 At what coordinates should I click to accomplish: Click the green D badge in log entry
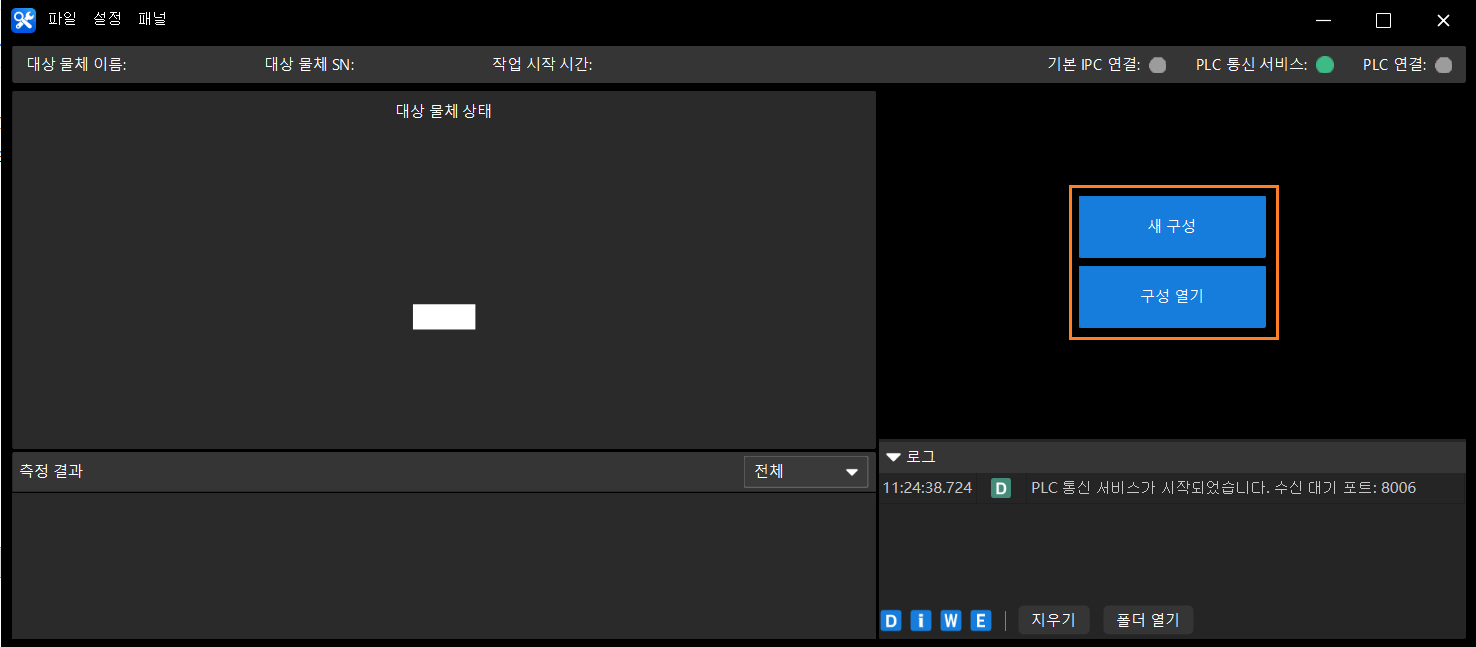coord(1001,488)
